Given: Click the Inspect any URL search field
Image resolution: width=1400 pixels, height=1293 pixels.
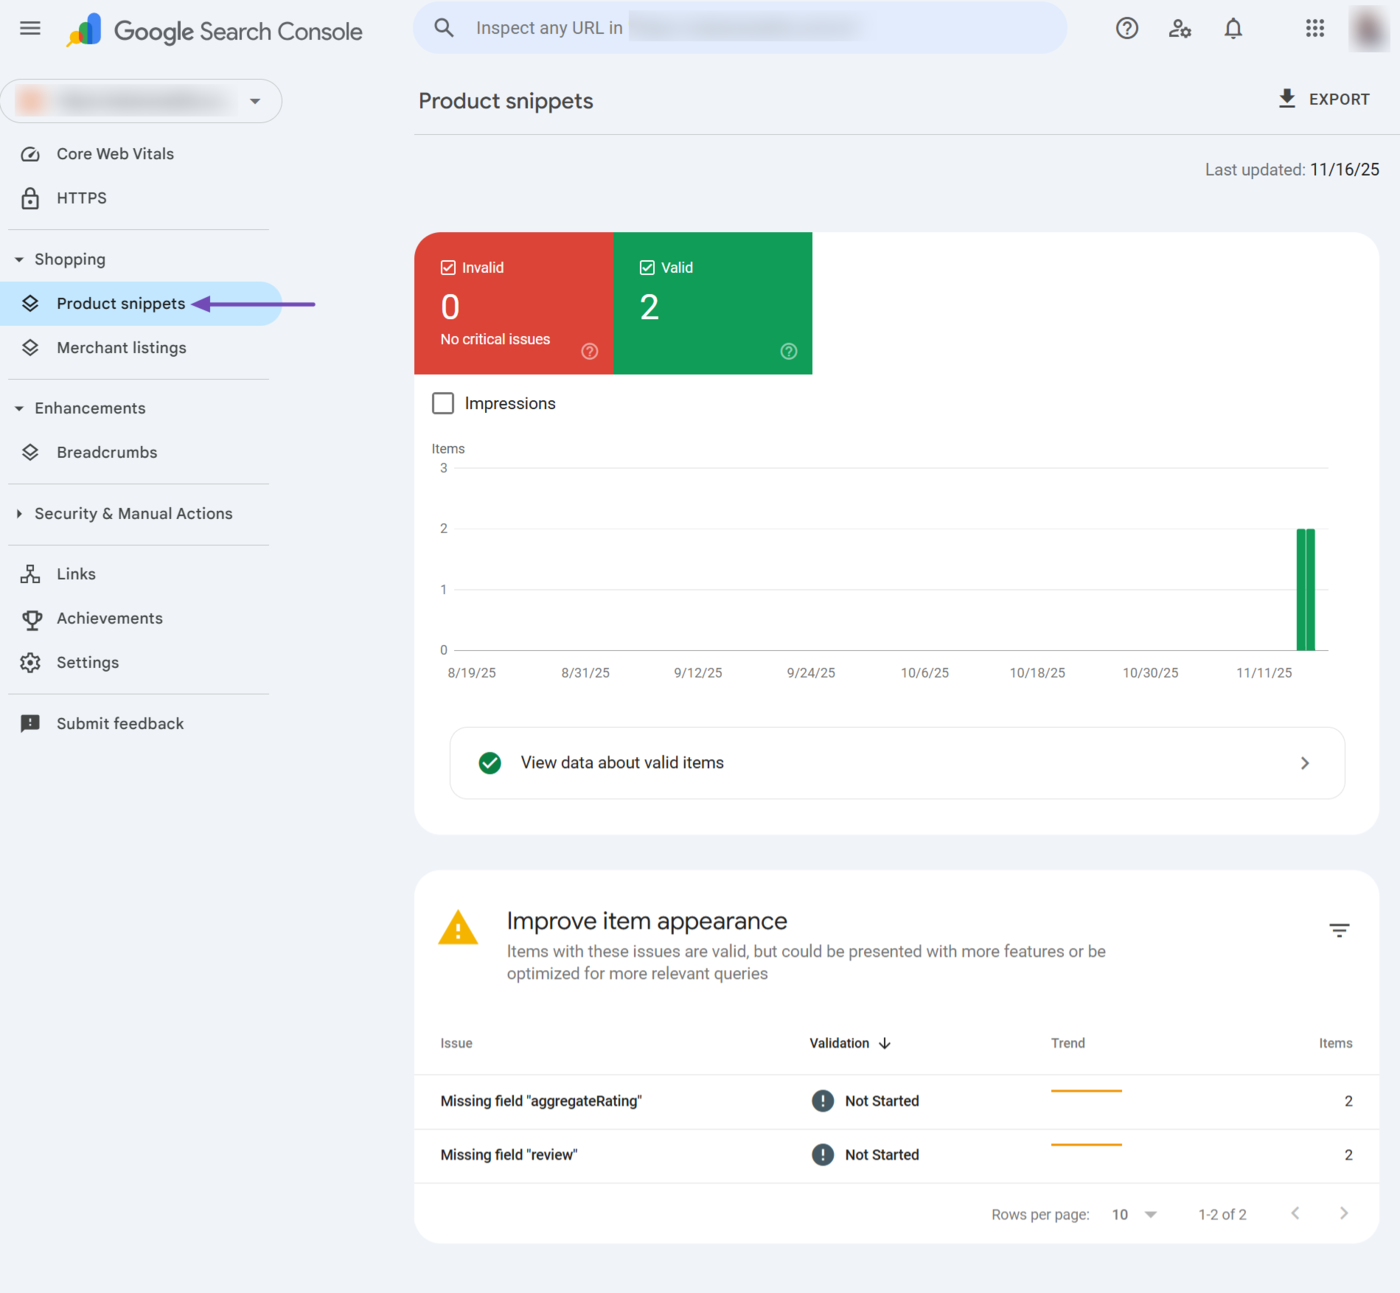Looking at the screenshot, I should tap(740, 28).
